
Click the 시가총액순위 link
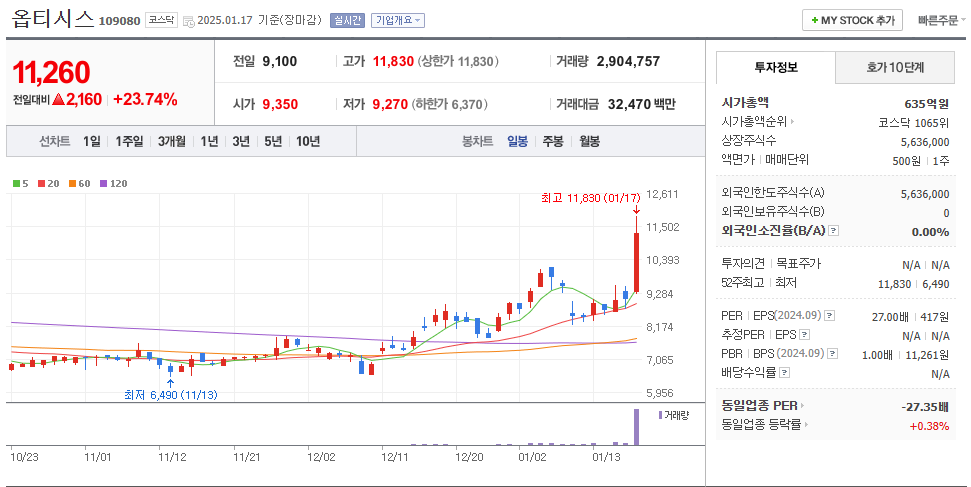[754, 122]
